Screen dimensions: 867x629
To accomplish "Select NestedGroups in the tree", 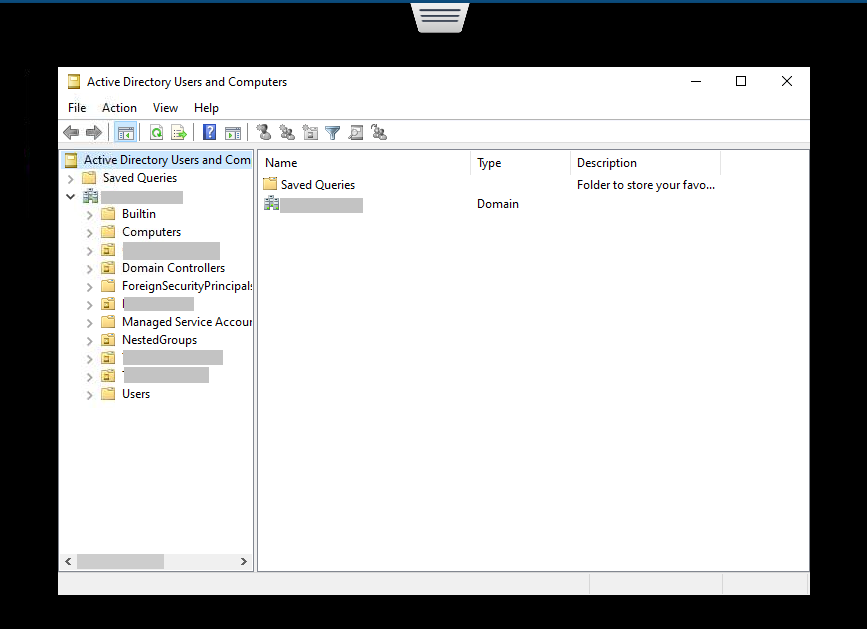I will tap(159, 340).
